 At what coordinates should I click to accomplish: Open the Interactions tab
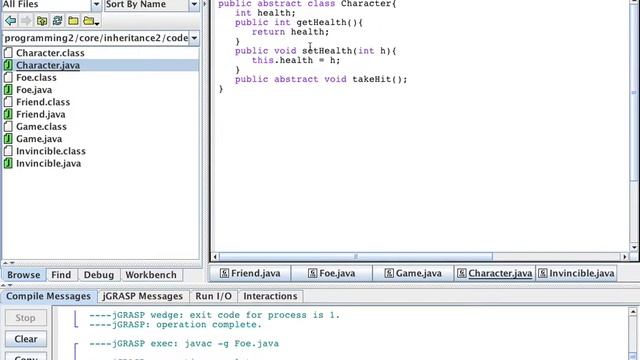coord(270,296)
